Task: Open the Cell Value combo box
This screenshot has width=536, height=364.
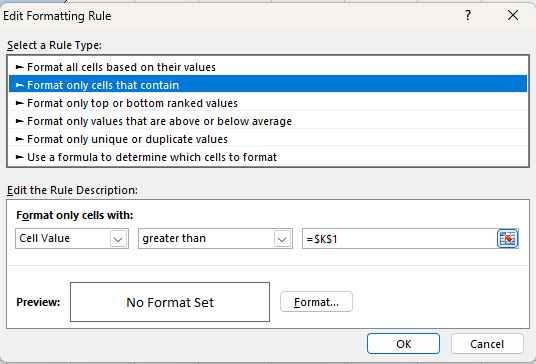Action: coord(72,239)
